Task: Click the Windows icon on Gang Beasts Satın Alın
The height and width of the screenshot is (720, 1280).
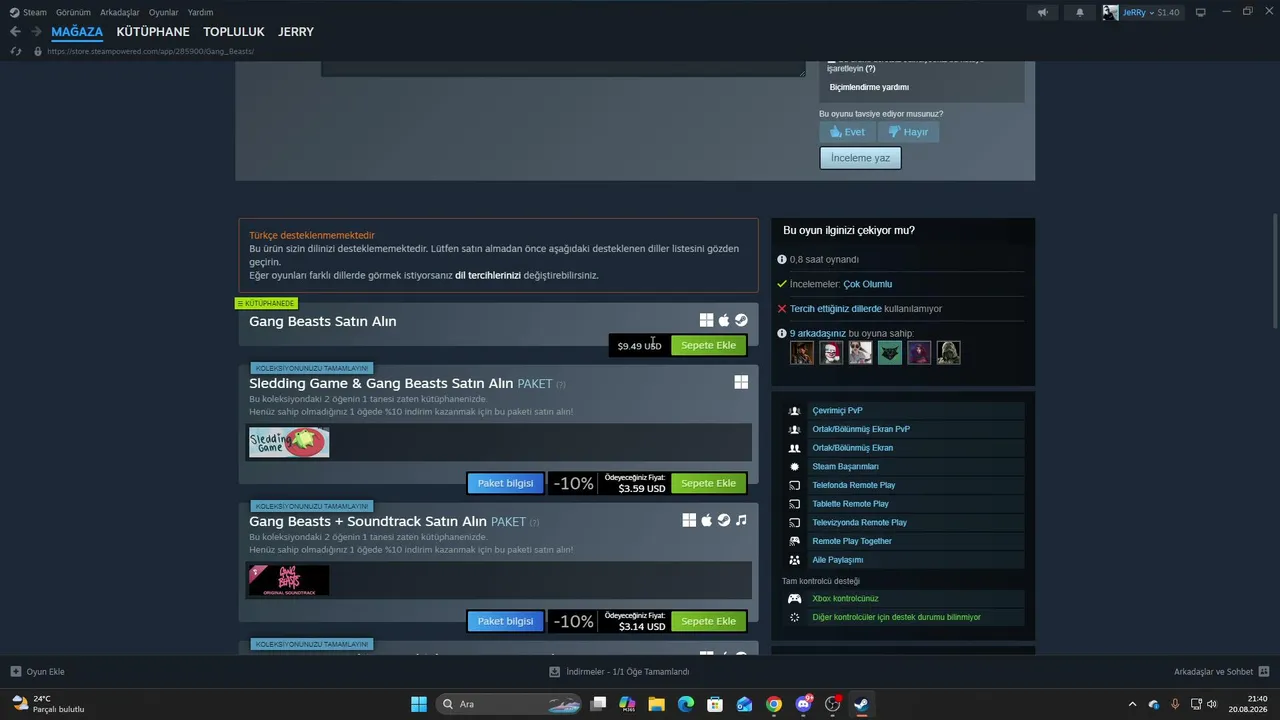Action: pos(706,321)
